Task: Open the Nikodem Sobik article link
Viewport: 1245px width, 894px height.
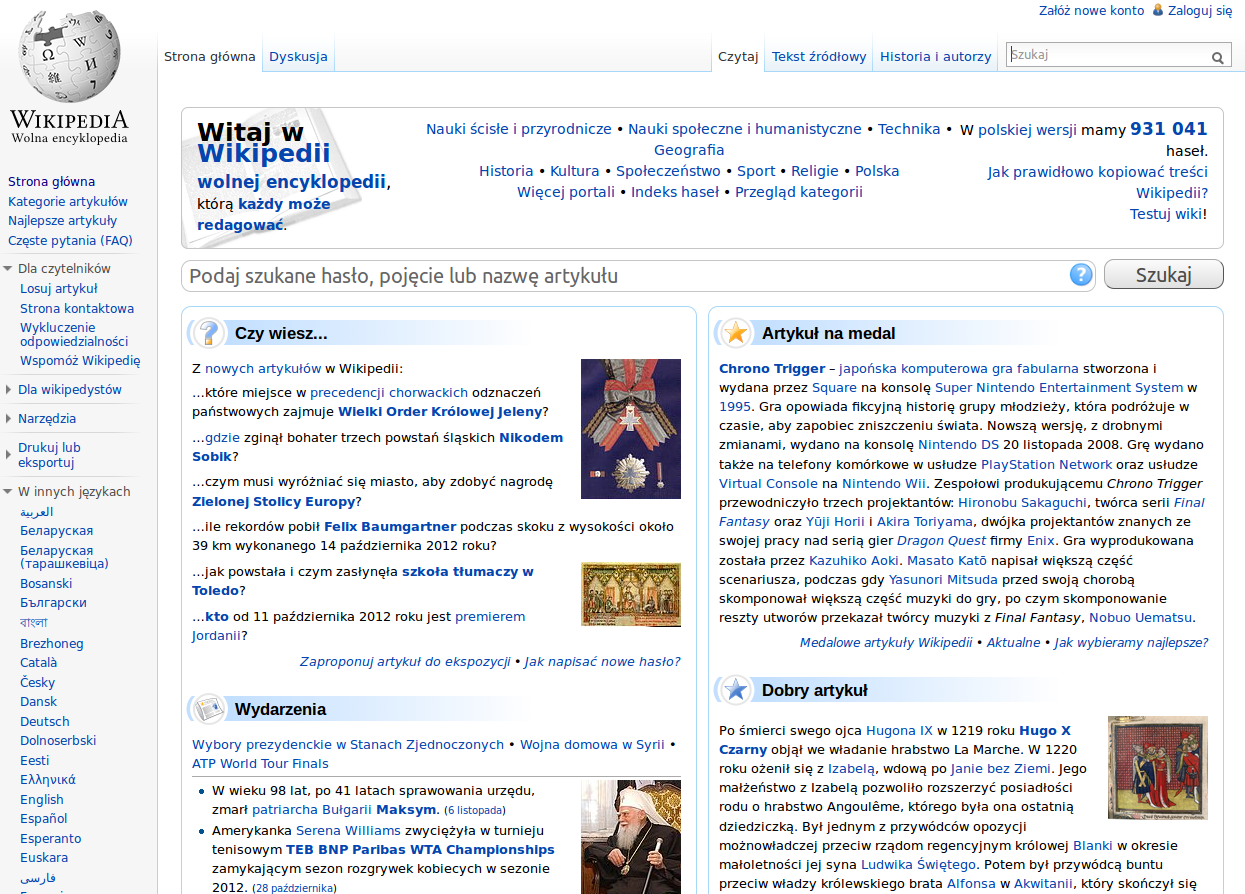Action: (x=378, y=447)
